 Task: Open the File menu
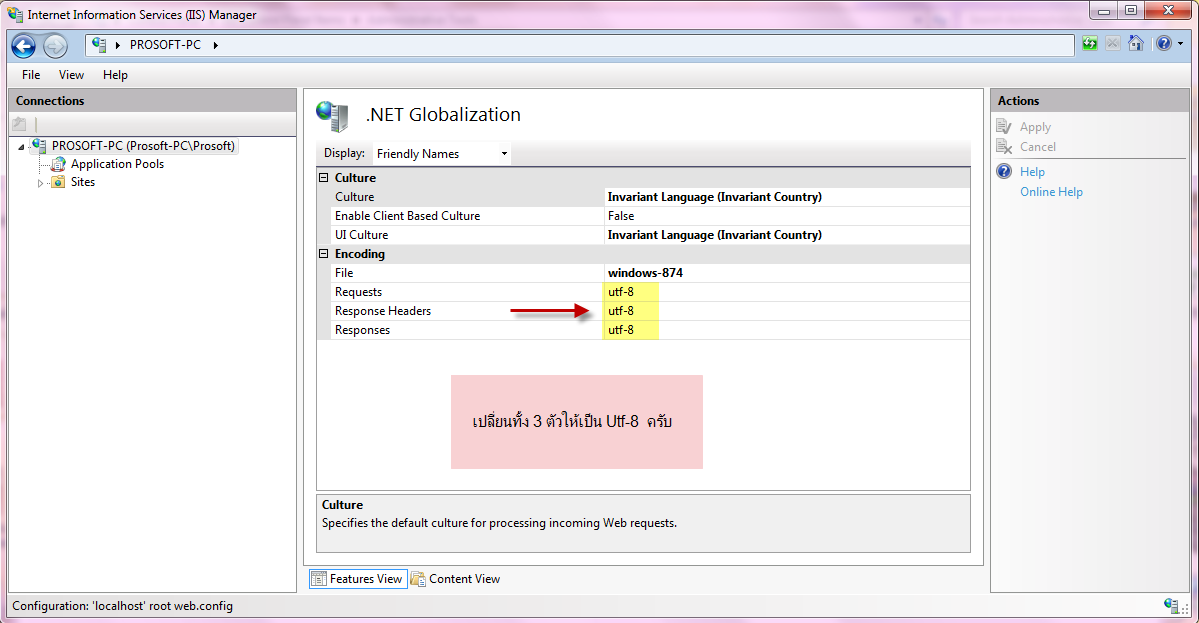pos(31,75)
